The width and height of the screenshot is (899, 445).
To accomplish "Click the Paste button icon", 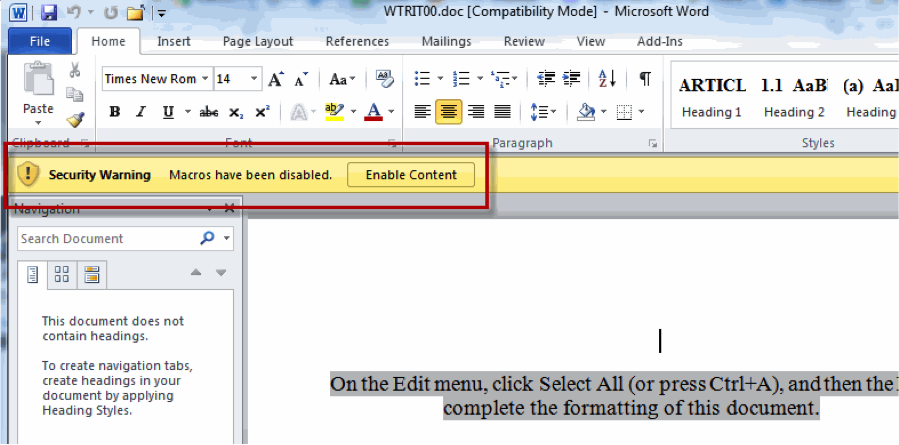I will click(x=38, y=79).
